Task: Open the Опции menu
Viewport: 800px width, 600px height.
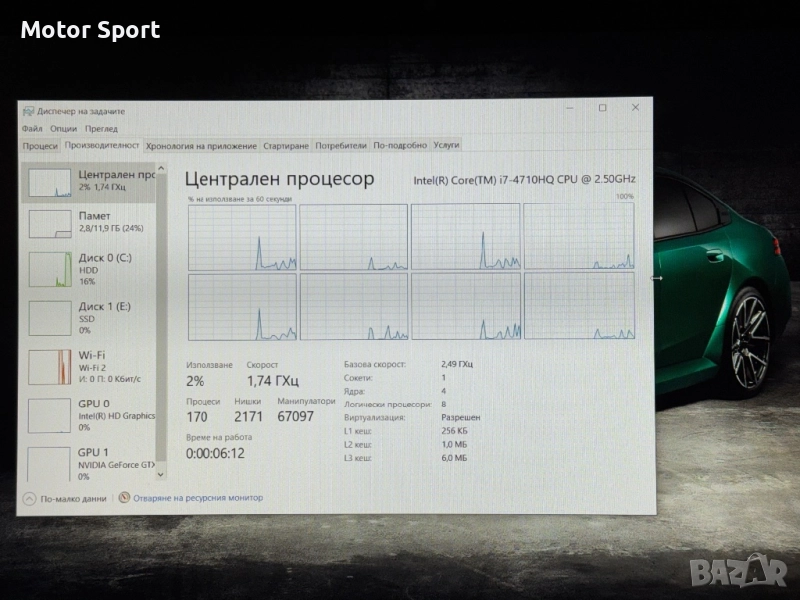Action: [63, 128]
